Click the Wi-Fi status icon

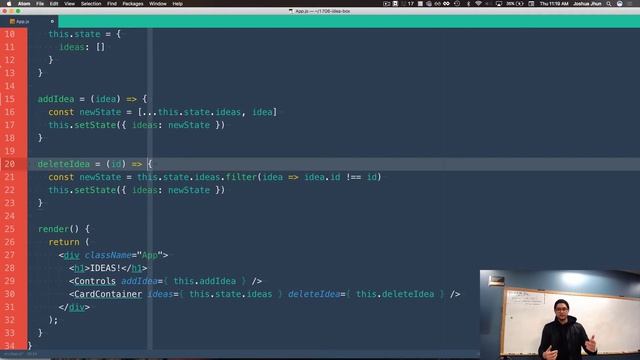[478, 4]
